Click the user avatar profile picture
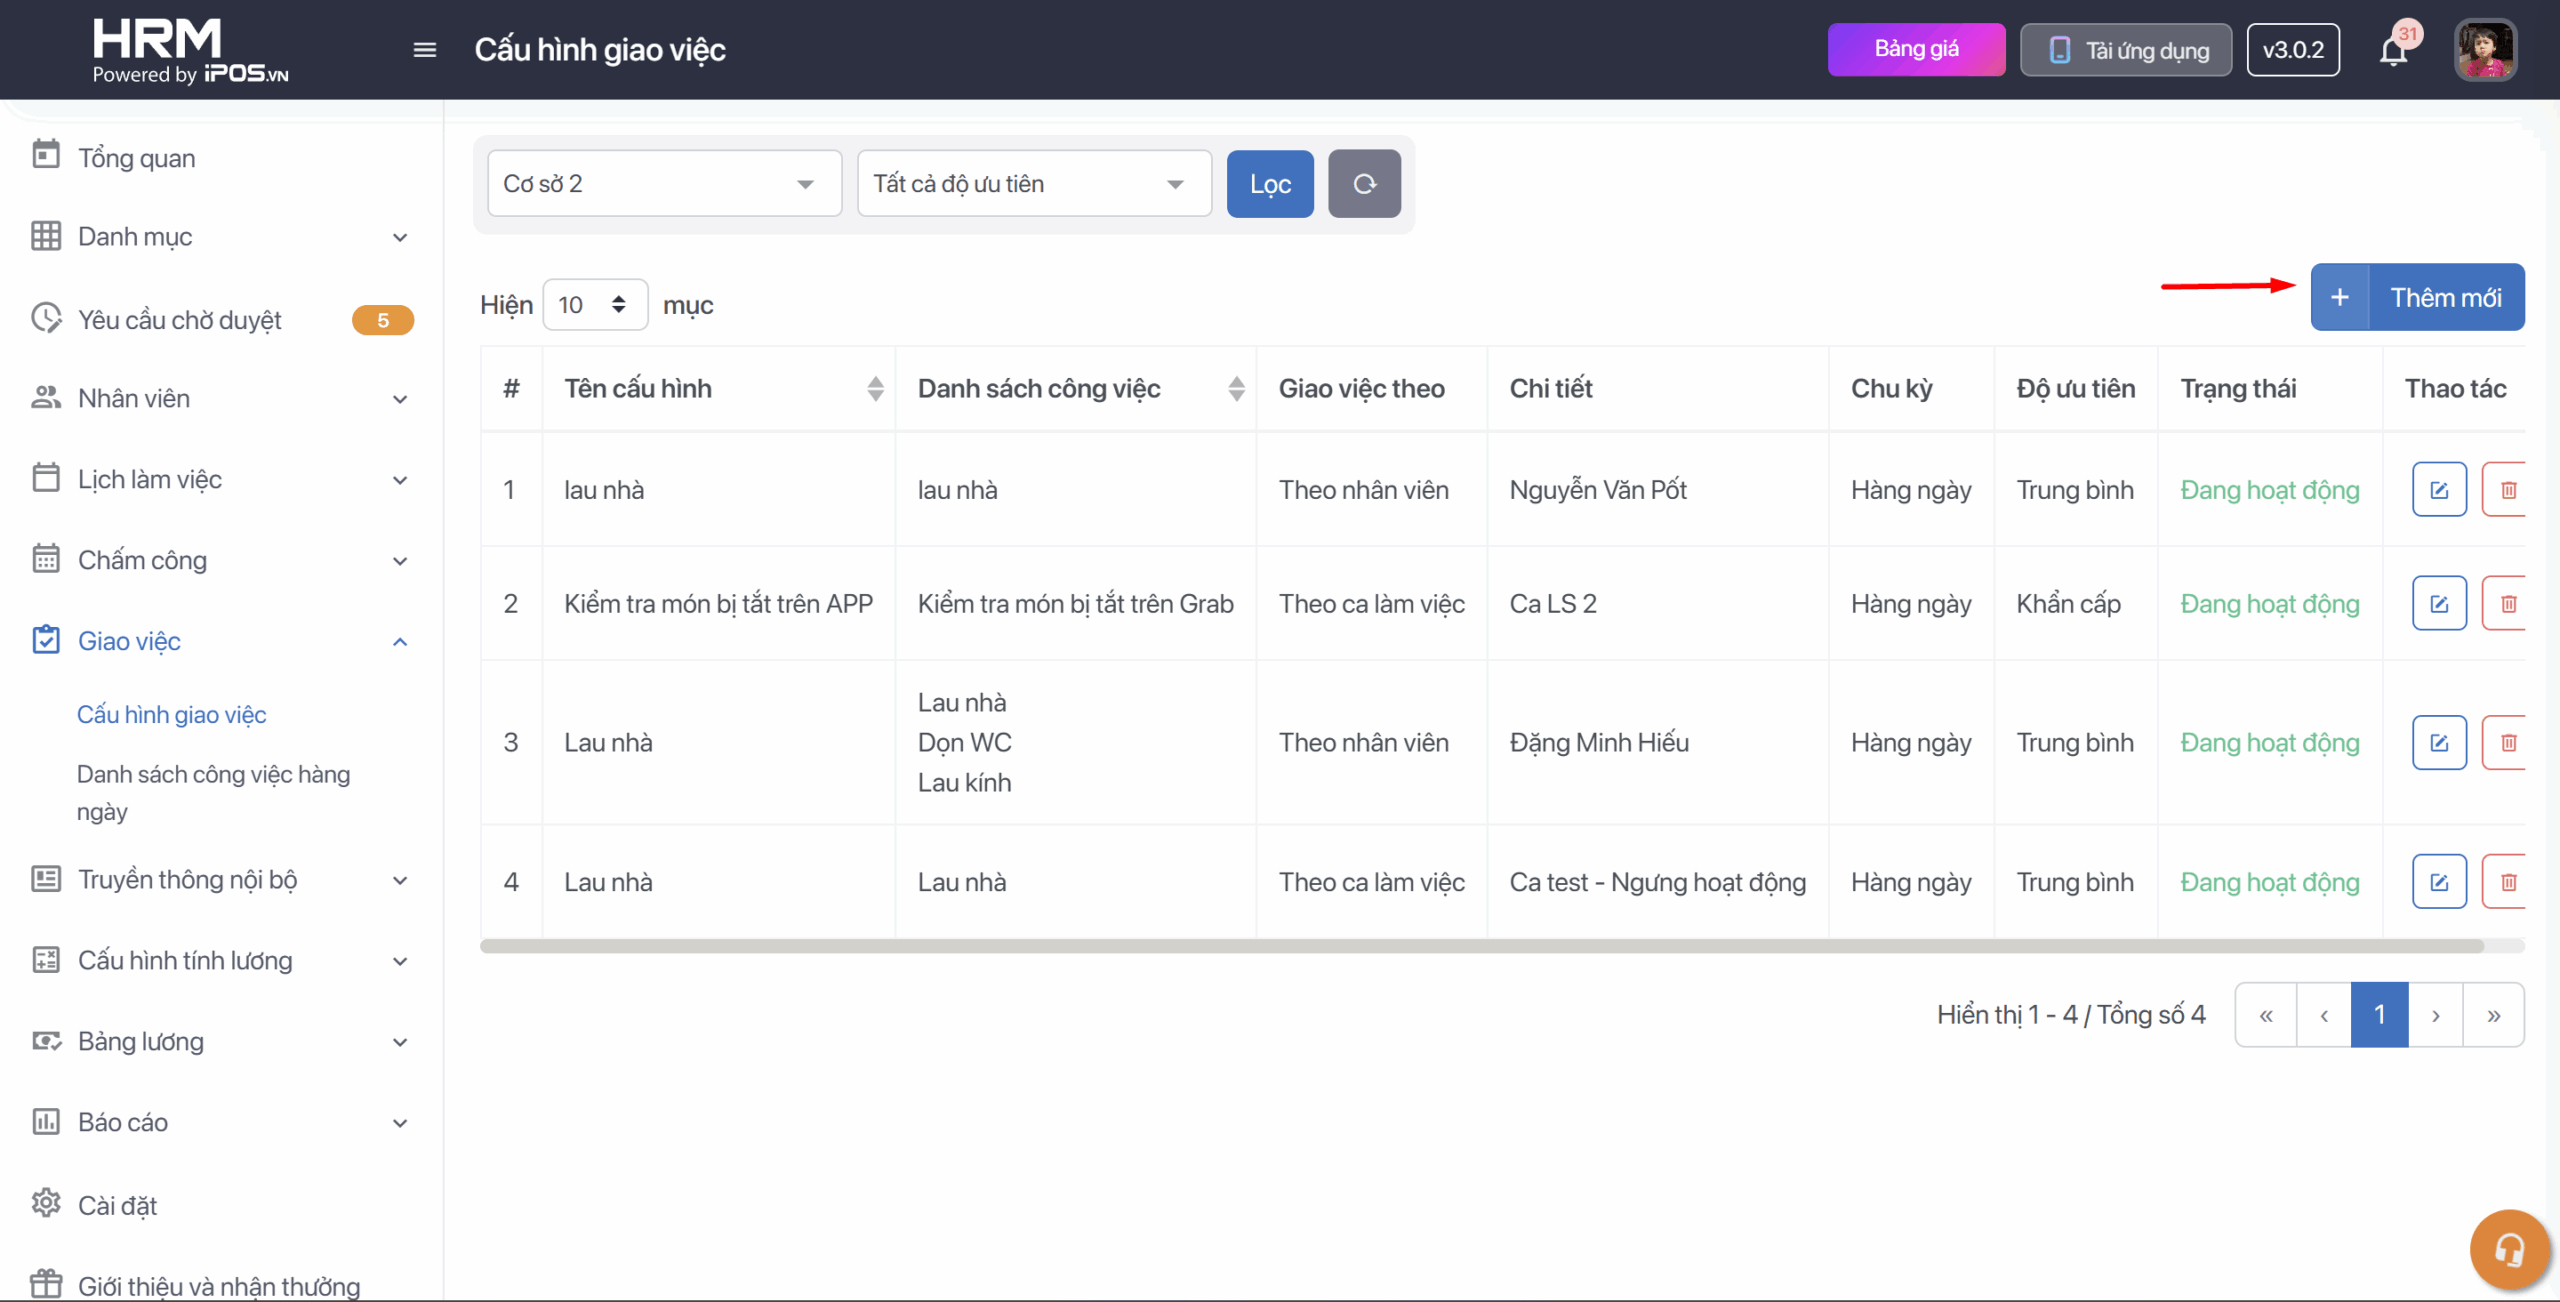2560x1302 pixels. (2484, 50)
